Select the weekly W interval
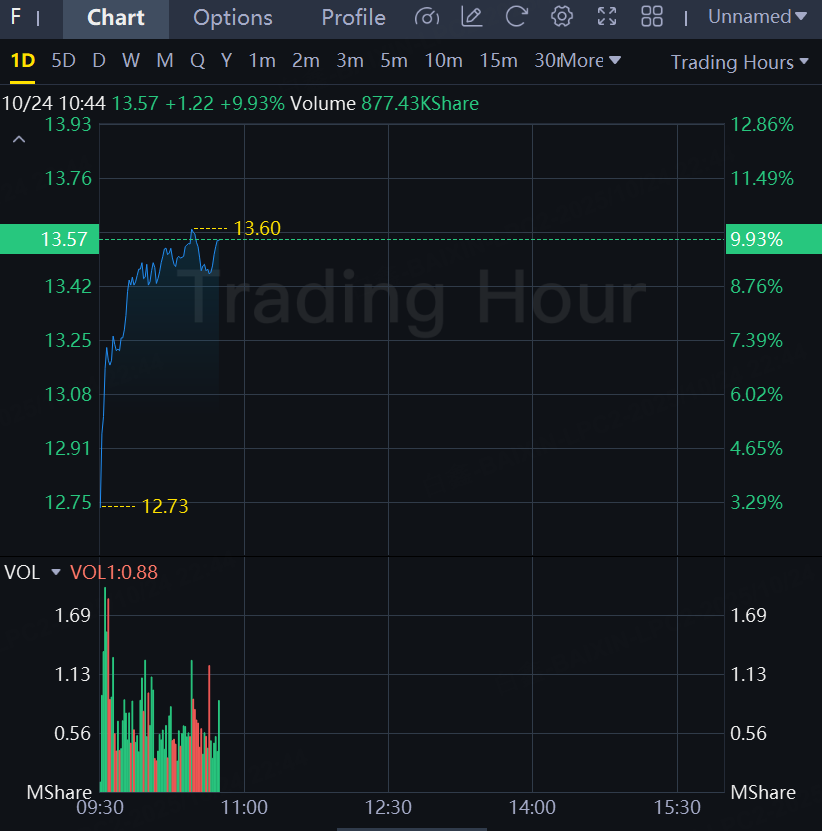 (x=131, y=61)
